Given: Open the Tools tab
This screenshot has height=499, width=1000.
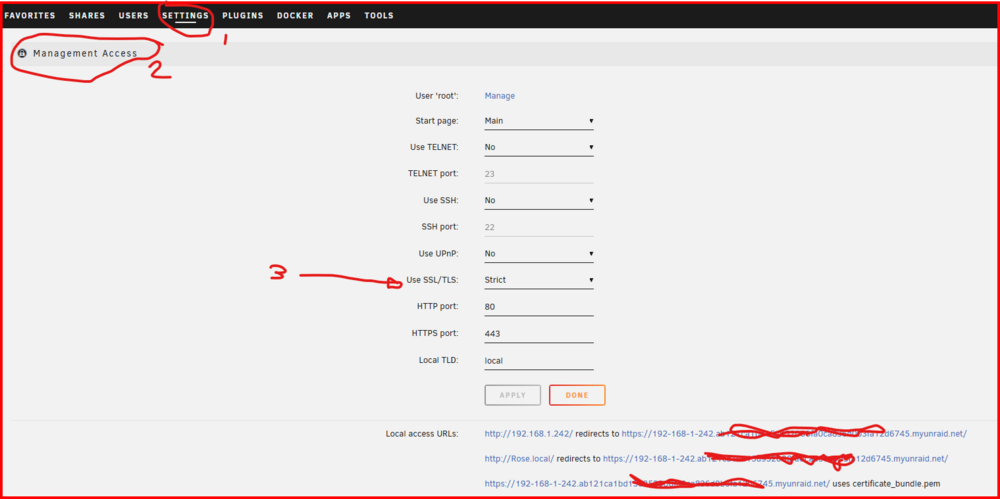Looking at the screenshot, I should [379, 15].
